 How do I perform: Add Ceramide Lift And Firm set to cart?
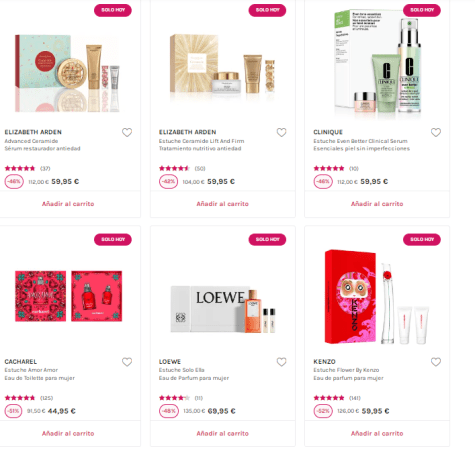point(222,204)
